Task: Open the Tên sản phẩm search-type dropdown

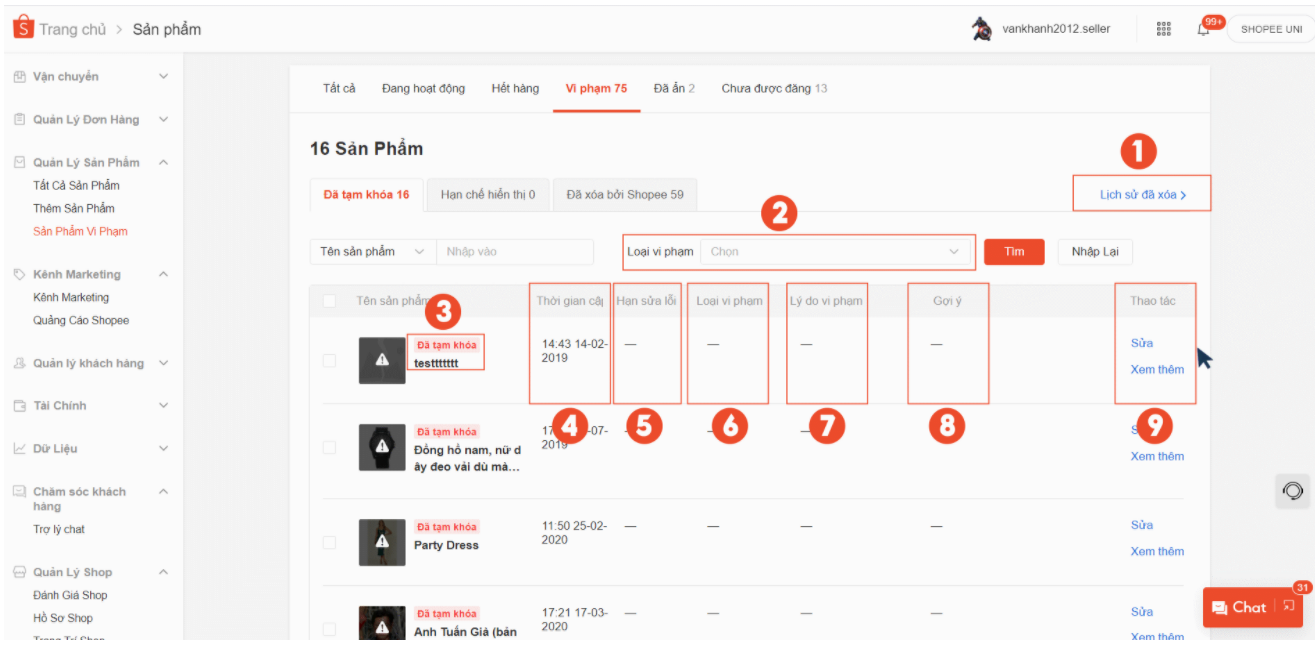Action: coord(372,252)
